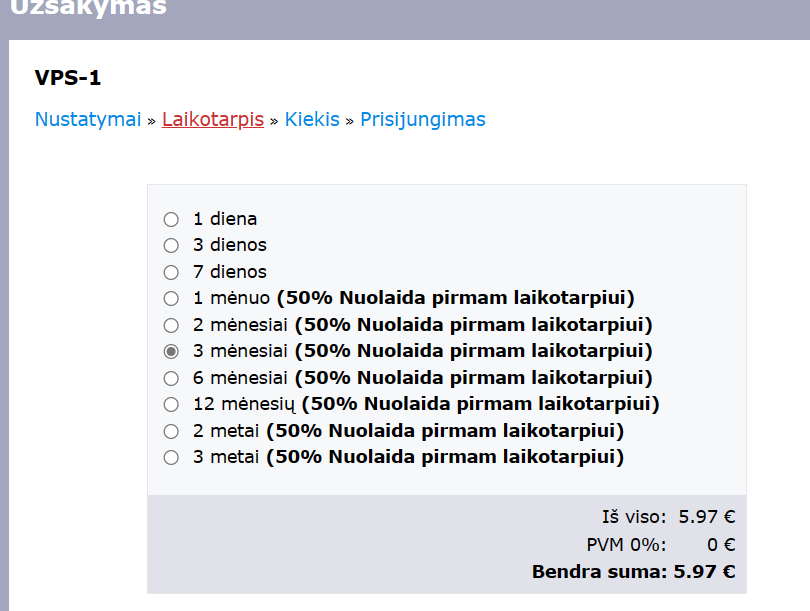
Task: Go to the Laikotarpis step link
Action: [213, 119]
